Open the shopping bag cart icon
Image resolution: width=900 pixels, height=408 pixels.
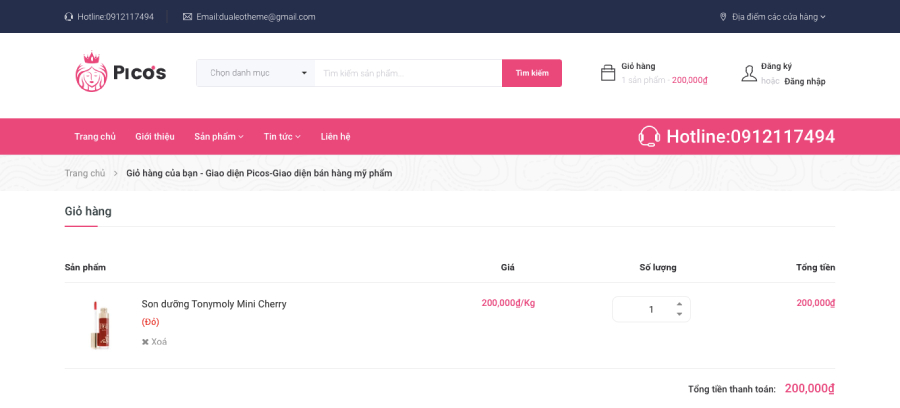[x=608, y=73]
